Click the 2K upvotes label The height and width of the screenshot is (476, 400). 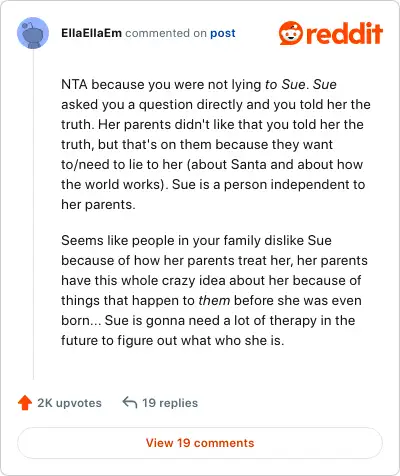[69, 403]
